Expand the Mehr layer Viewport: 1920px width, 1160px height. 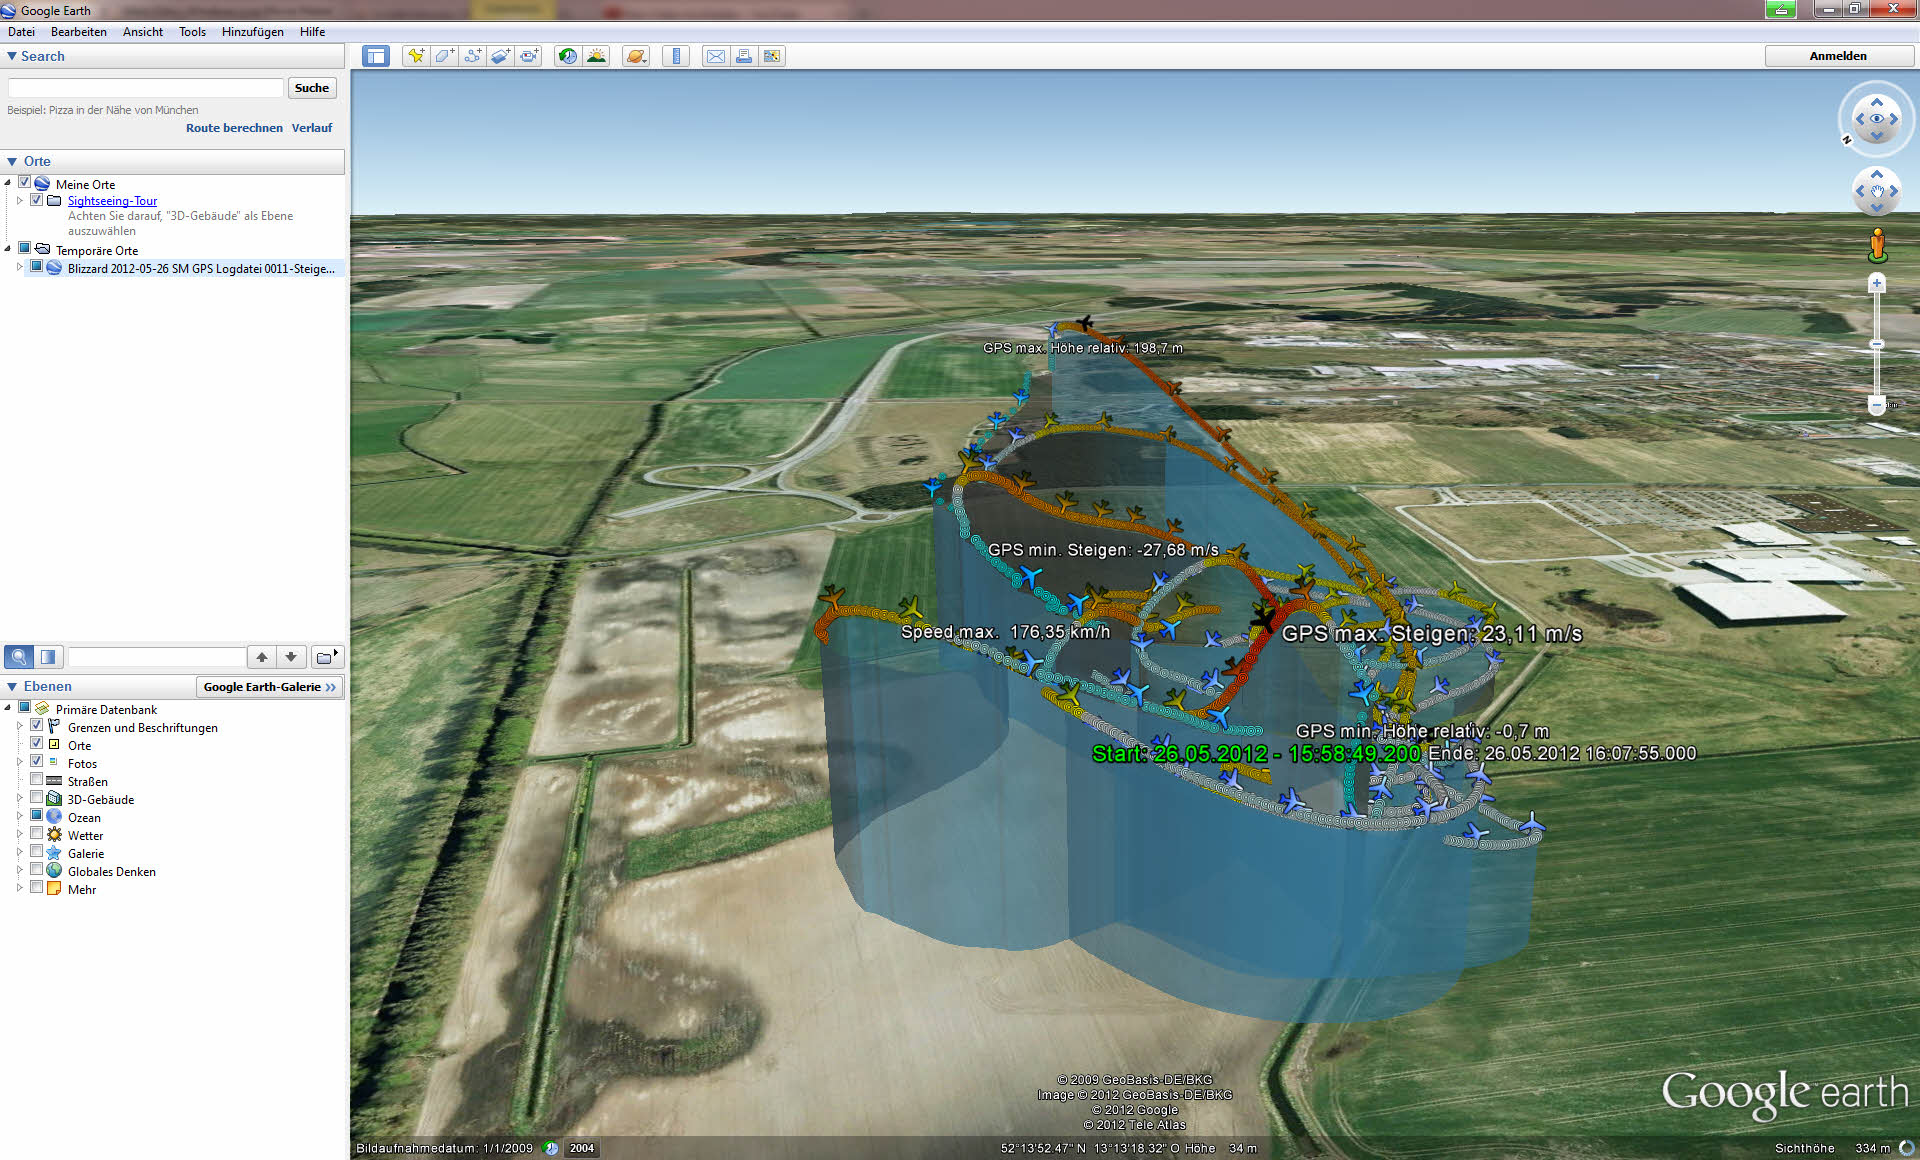[x=19, y=889]
